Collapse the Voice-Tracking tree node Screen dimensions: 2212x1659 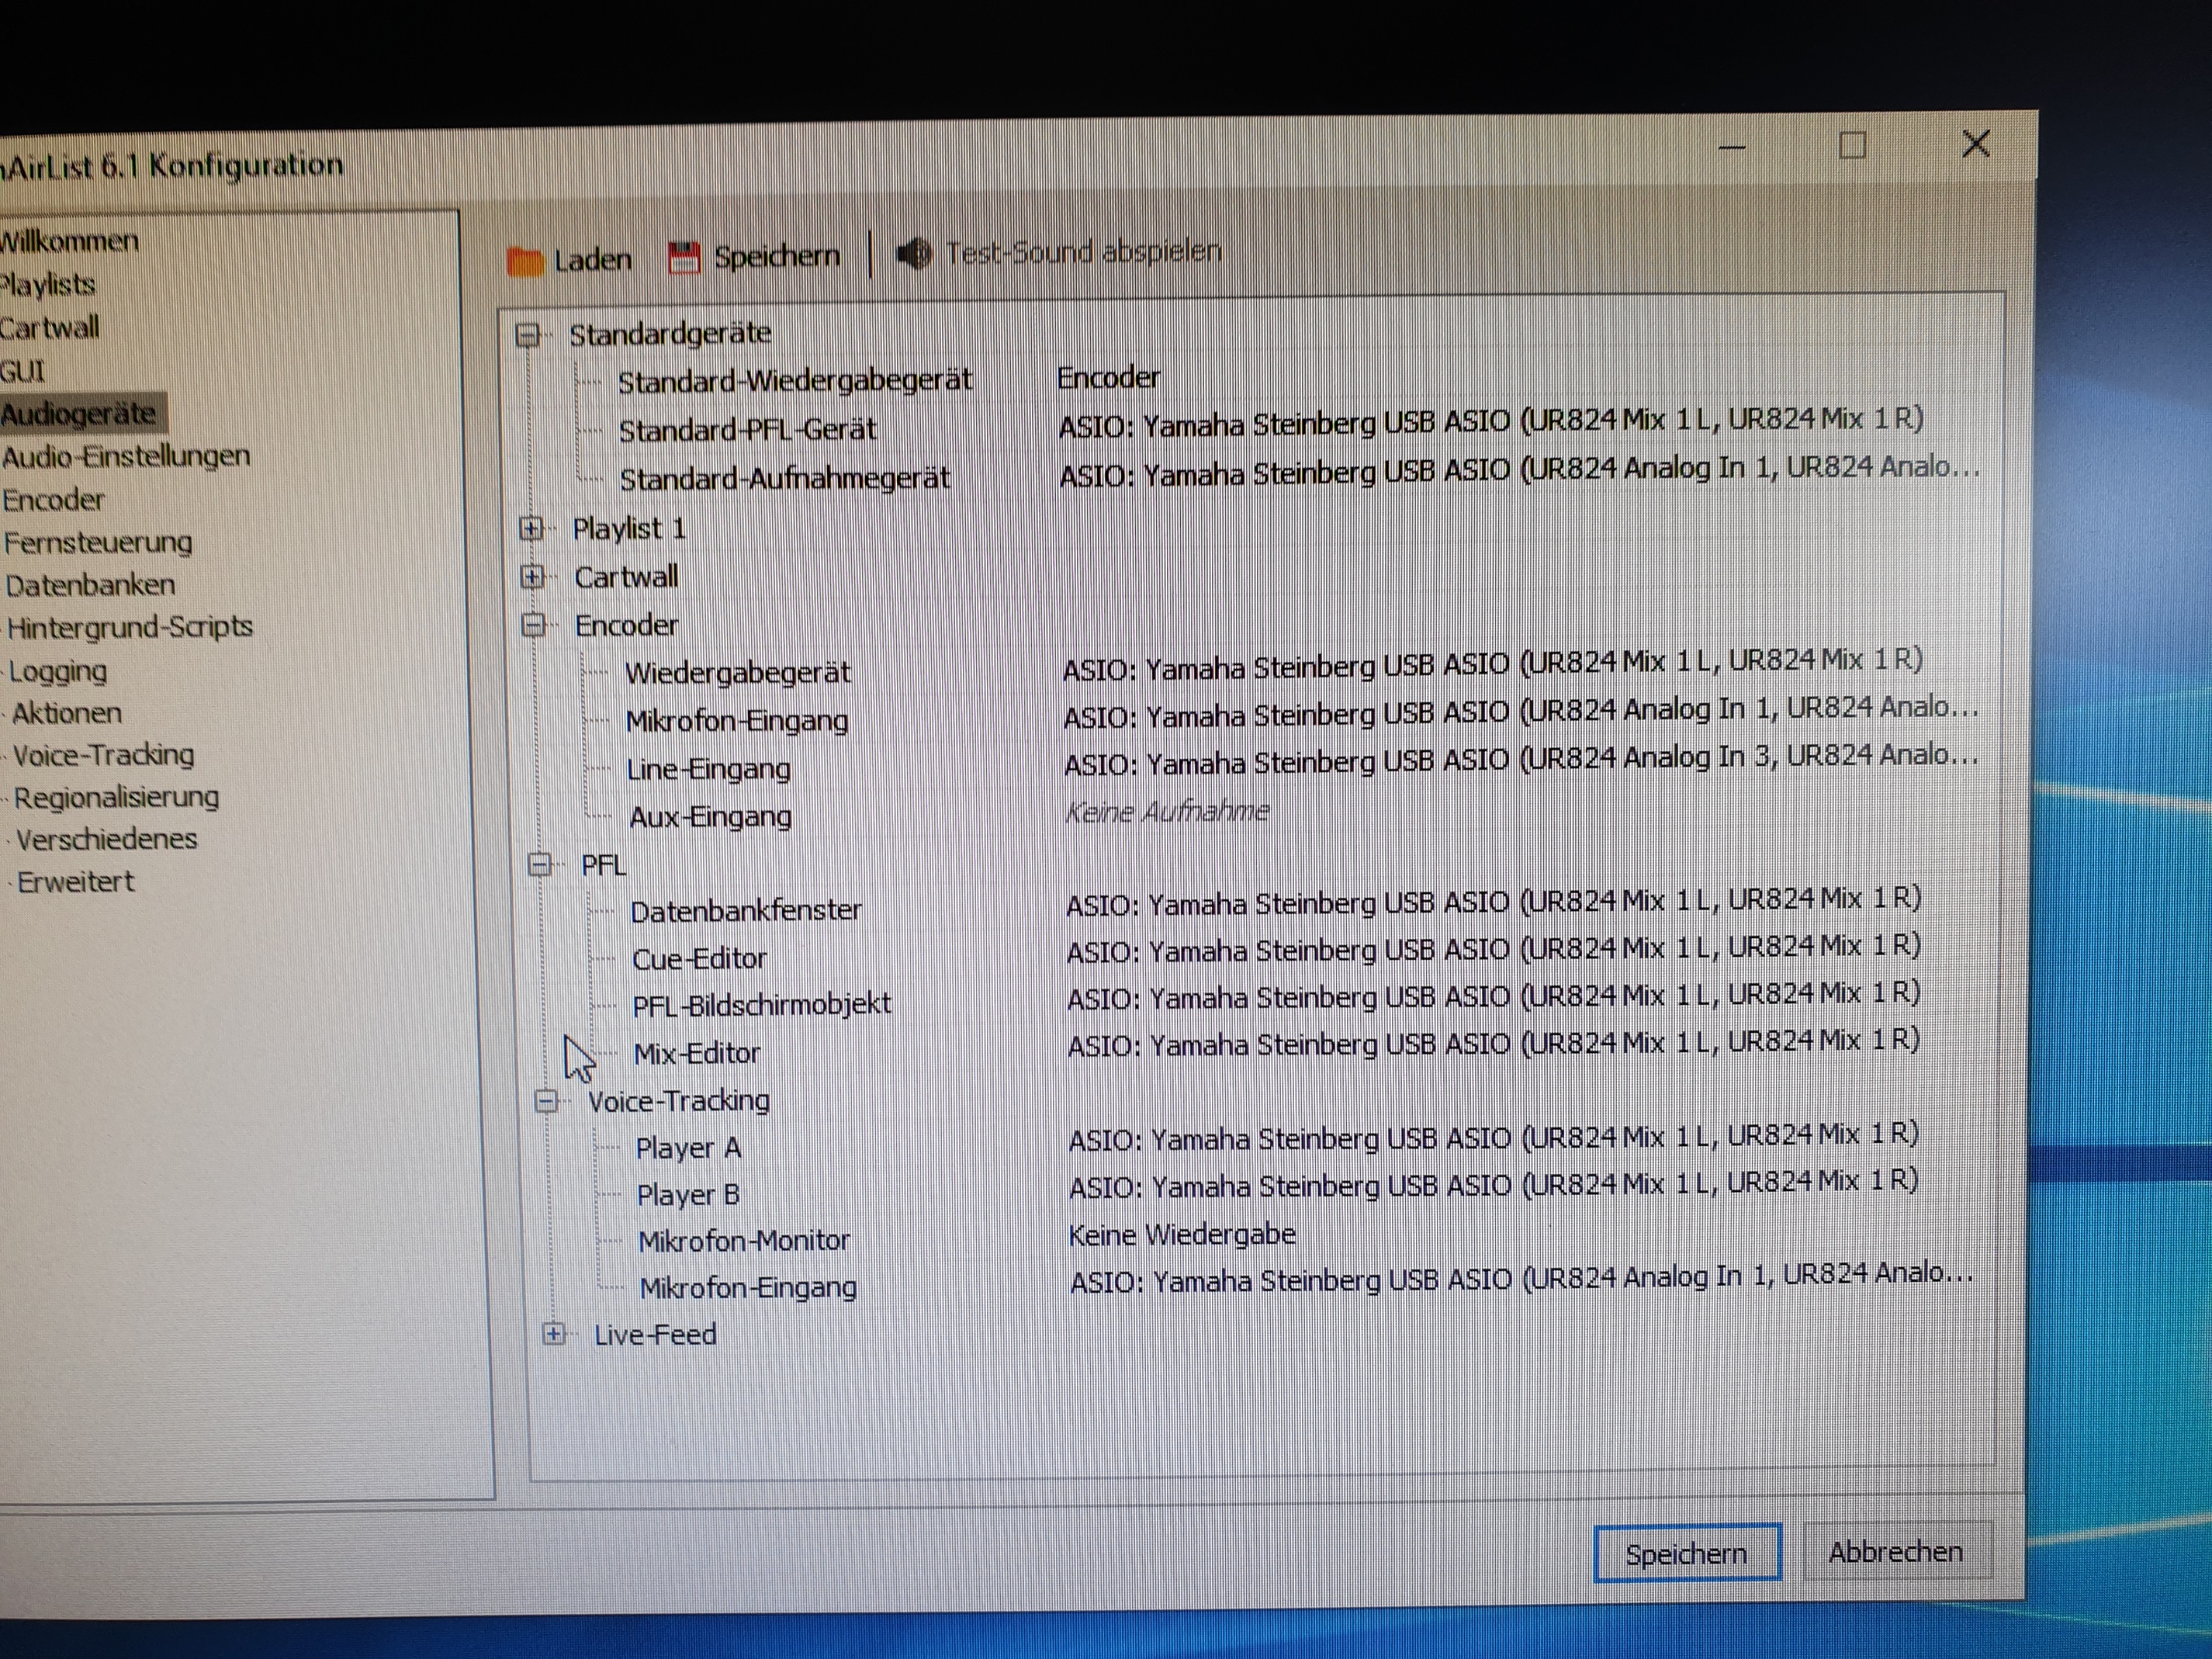[546, 1101]
